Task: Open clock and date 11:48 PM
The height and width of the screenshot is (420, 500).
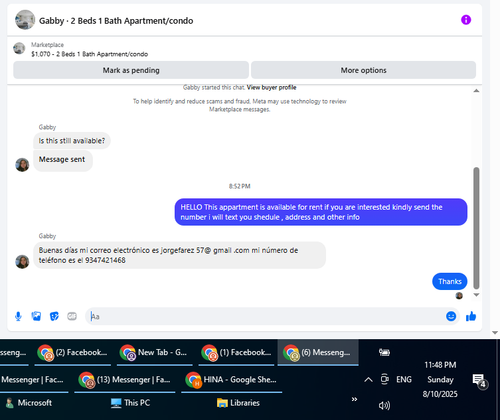Action: pos(440,379)
